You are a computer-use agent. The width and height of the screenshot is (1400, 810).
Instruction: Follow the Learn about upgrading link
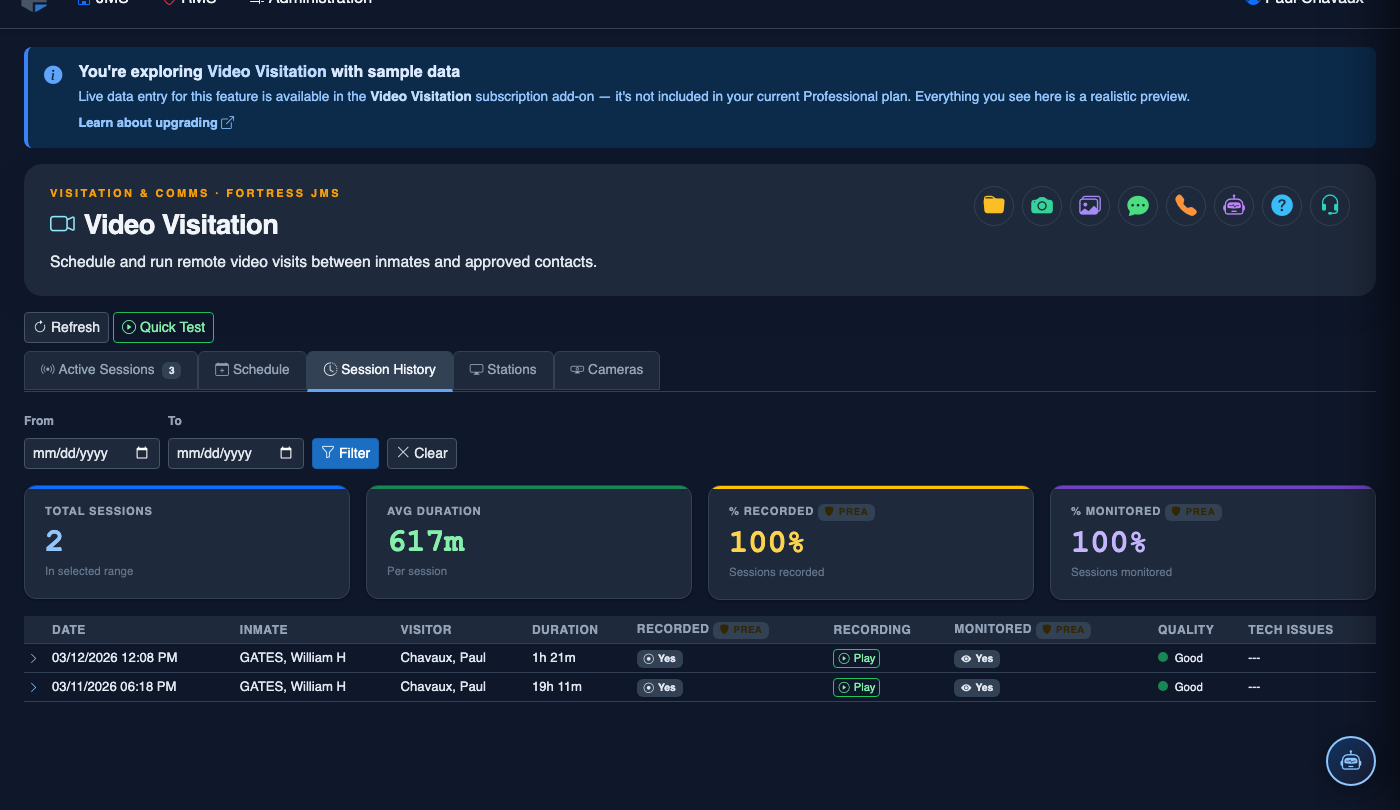(x=156, y=122)
